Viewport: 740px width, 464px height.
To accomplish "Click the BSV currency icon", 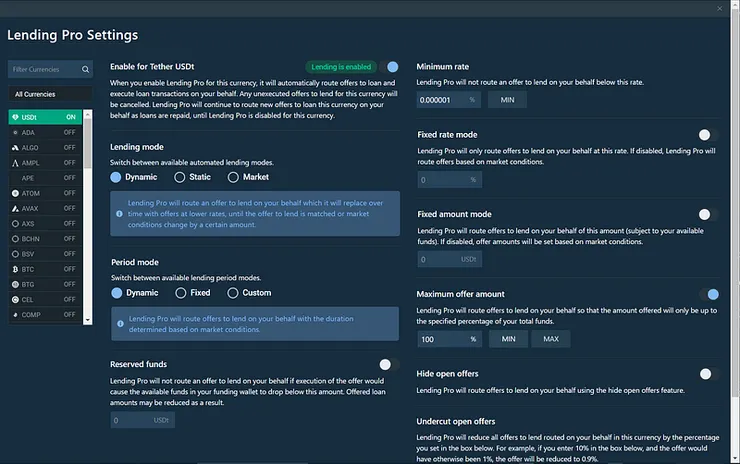I will click(x=15, y=254).
